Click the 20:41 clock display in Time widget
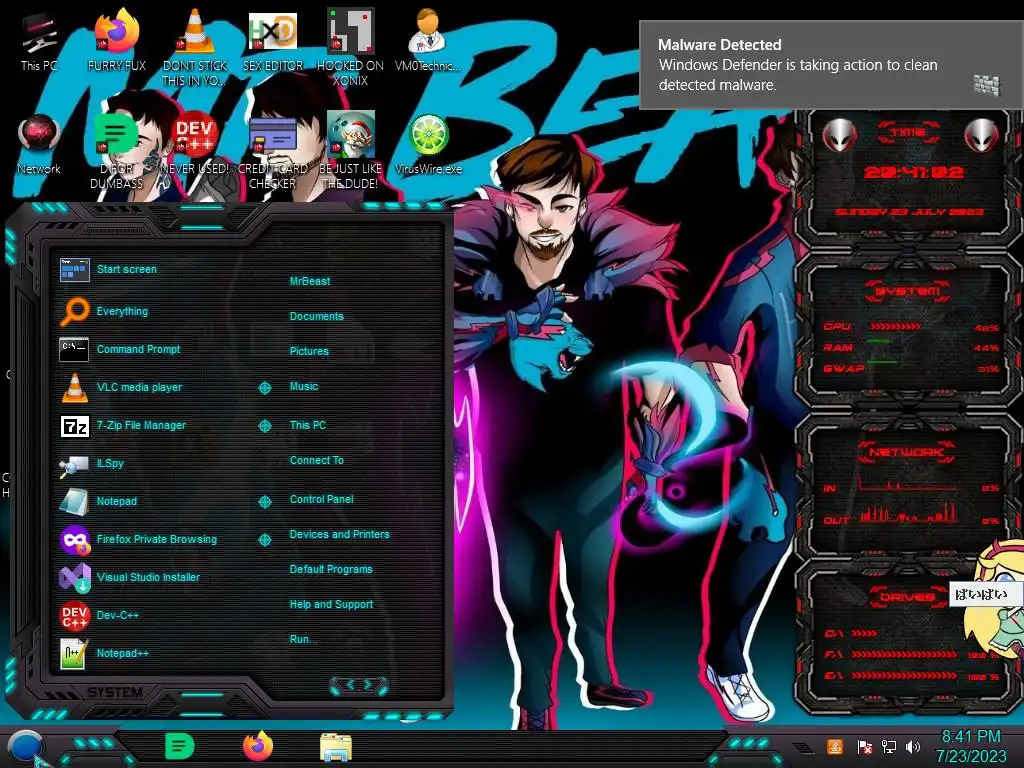 pos(914,172)
